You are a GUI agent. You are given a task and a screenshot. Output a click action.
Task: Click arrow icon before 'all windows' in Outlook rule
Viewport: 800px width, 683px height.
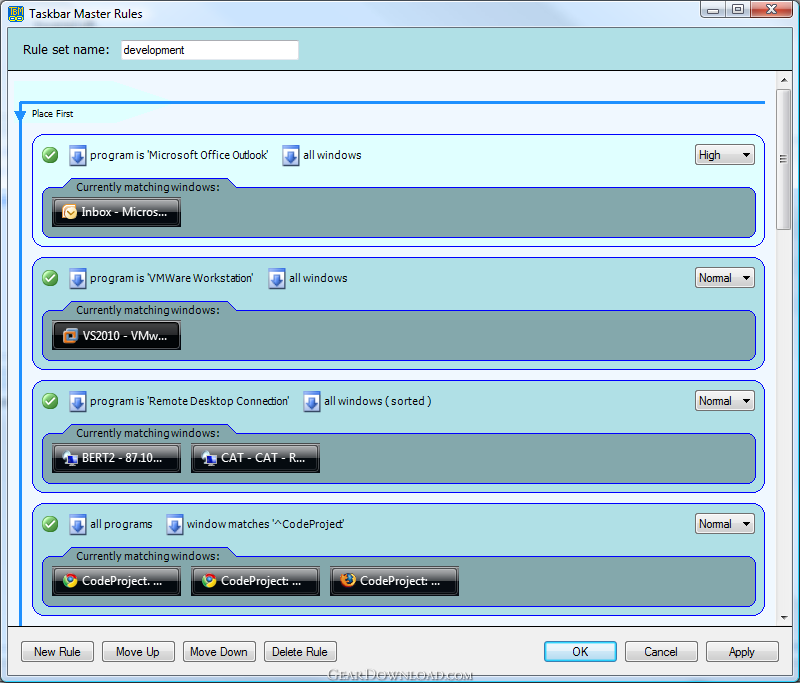click(291, 156)
